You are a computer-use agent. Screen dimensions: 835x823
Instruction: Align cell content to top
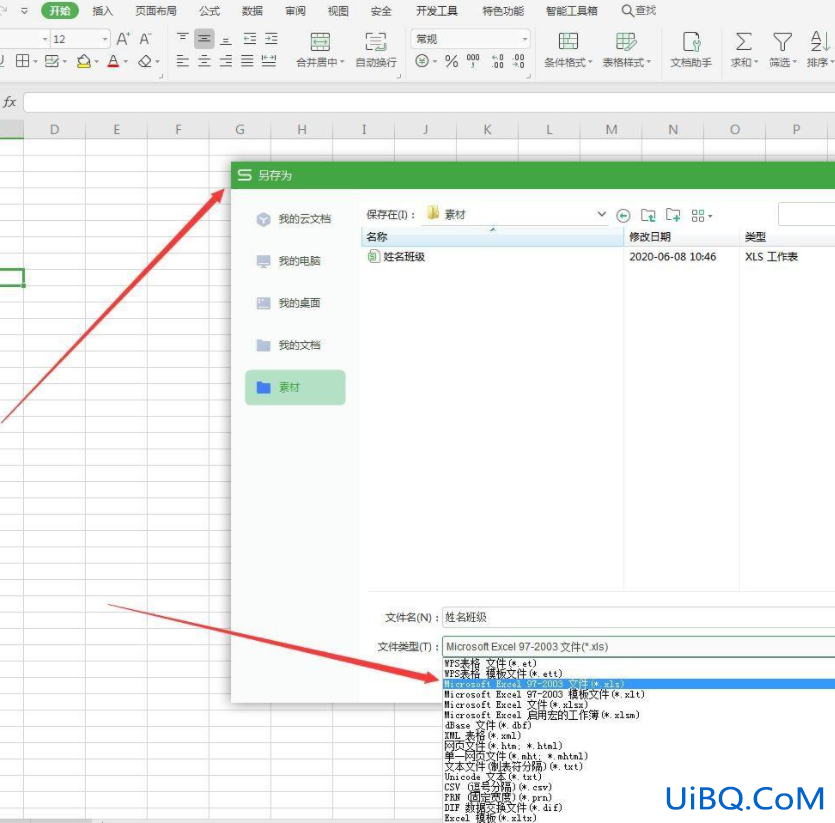183,38
